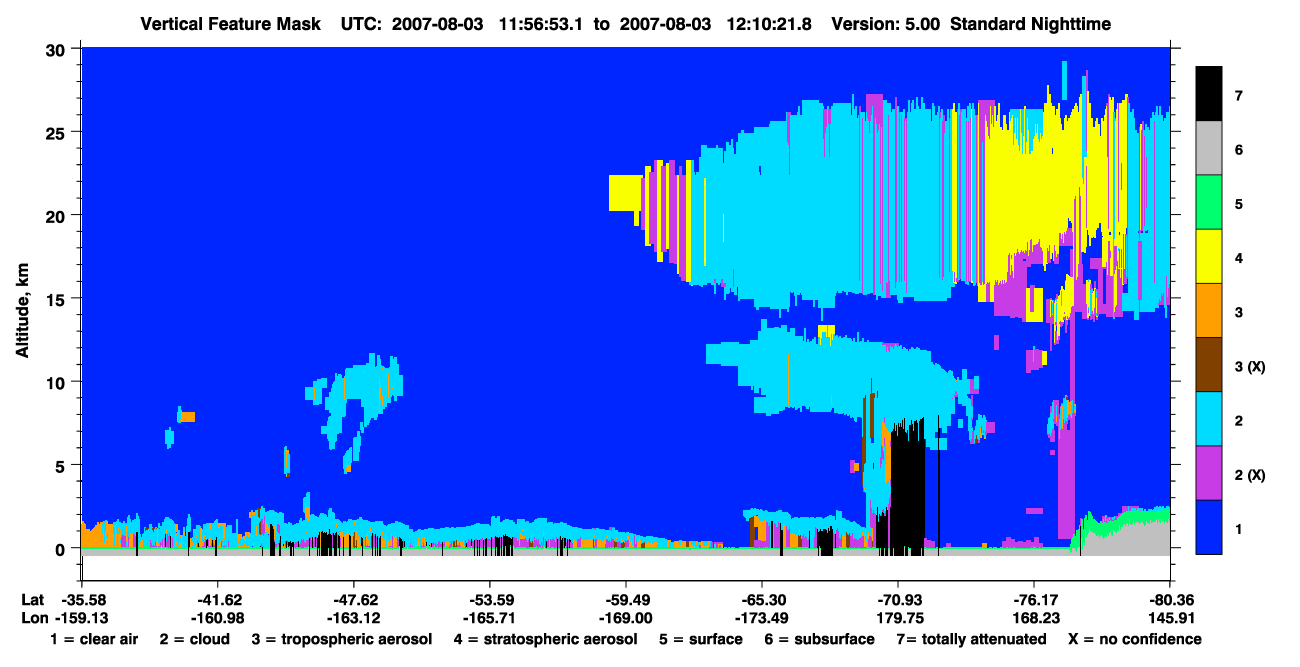Pick the brown legend swatch labeled 3 (X)

click(x=1209, y=365)
